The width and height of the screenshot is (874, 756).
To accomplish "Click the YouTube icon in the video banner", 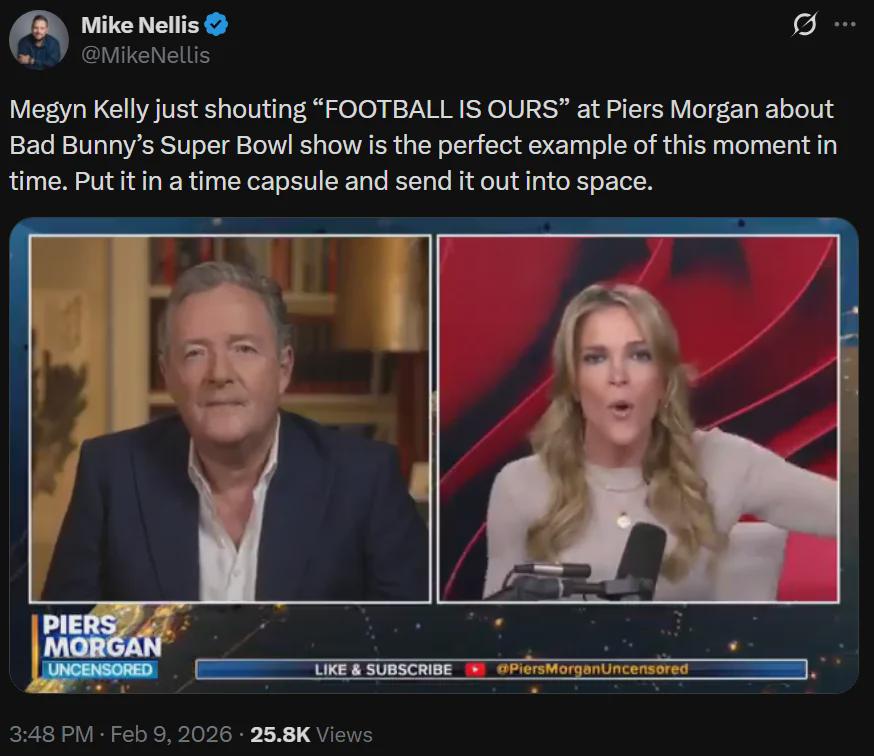I will (474, 669).
